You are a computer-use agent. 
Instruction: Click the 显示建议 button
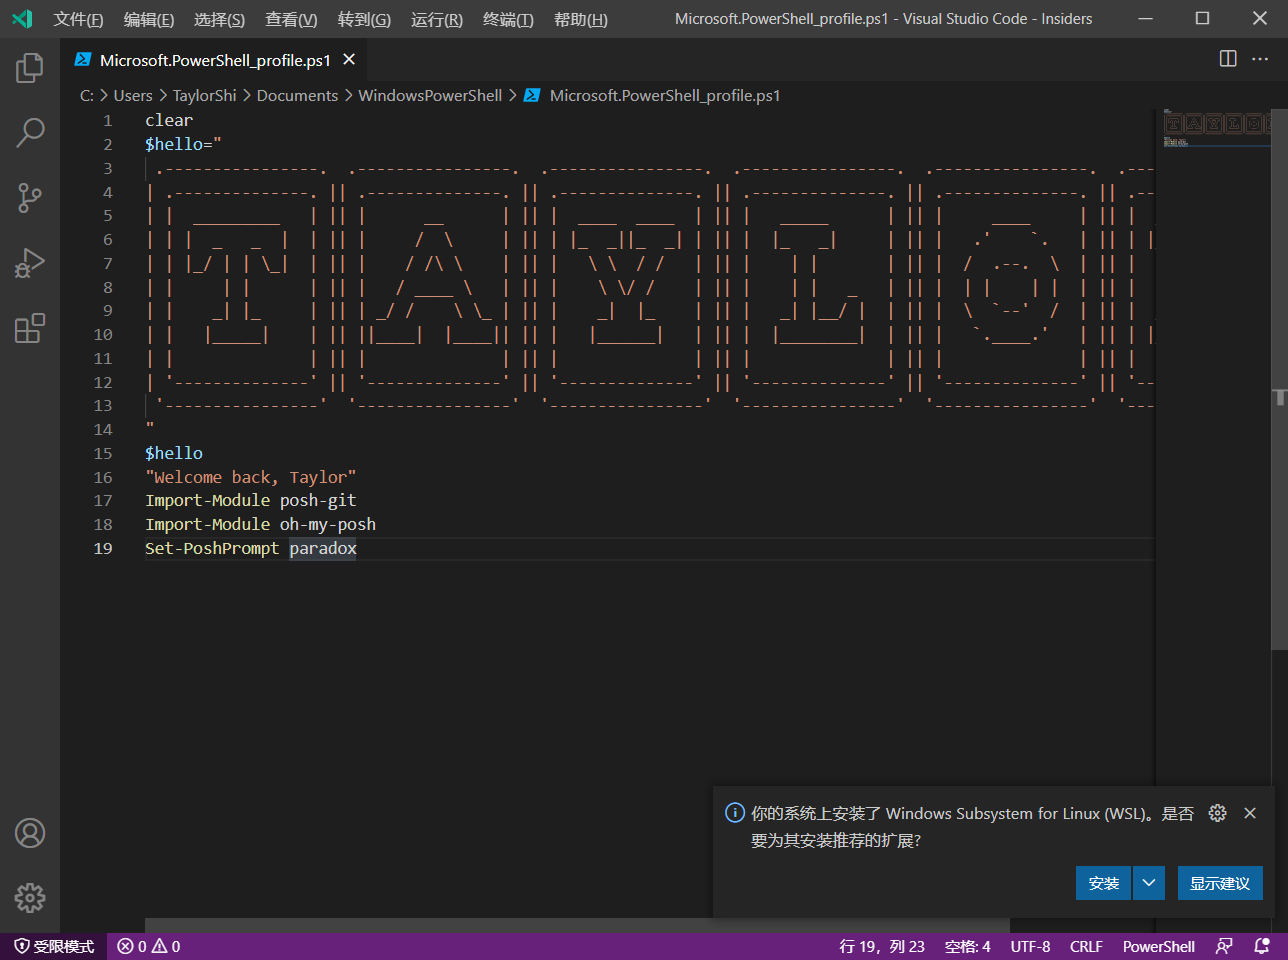coord(1220,883)
